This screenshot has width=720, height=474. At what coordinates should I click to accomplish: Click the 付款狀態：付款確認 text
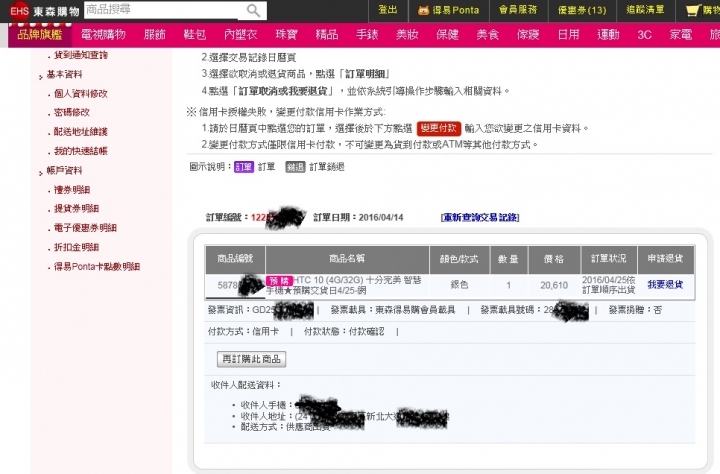[x=343, y=332]
